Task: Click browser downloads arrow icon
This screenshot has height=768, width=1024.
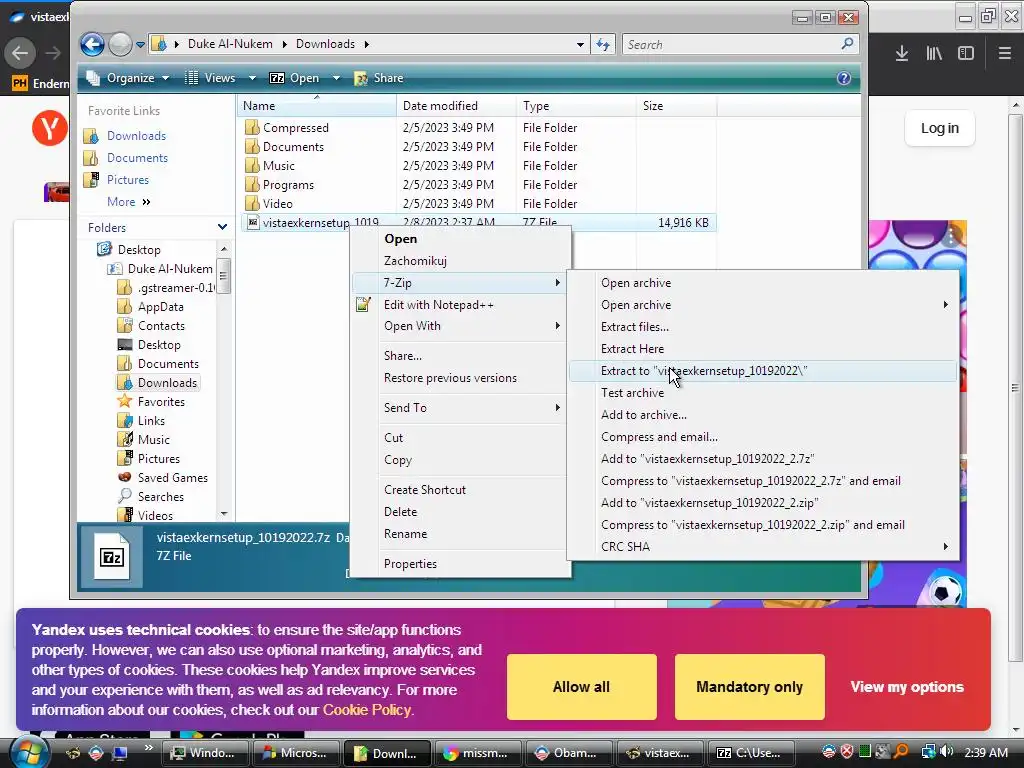Action: (x=902, y=54)
